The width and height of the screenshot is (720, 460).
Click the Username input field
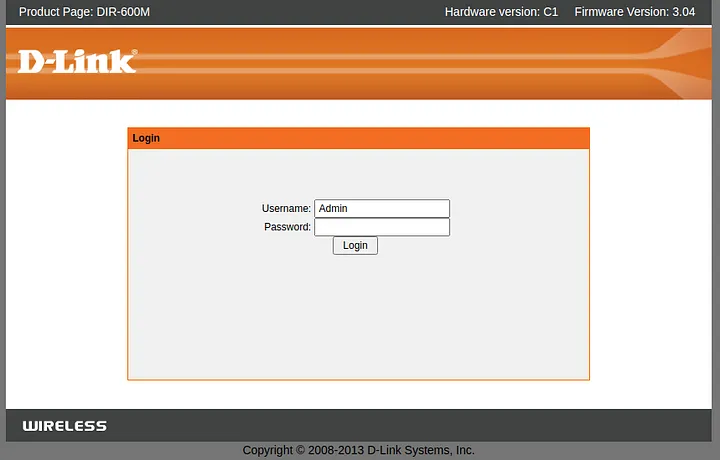[382, 208]
